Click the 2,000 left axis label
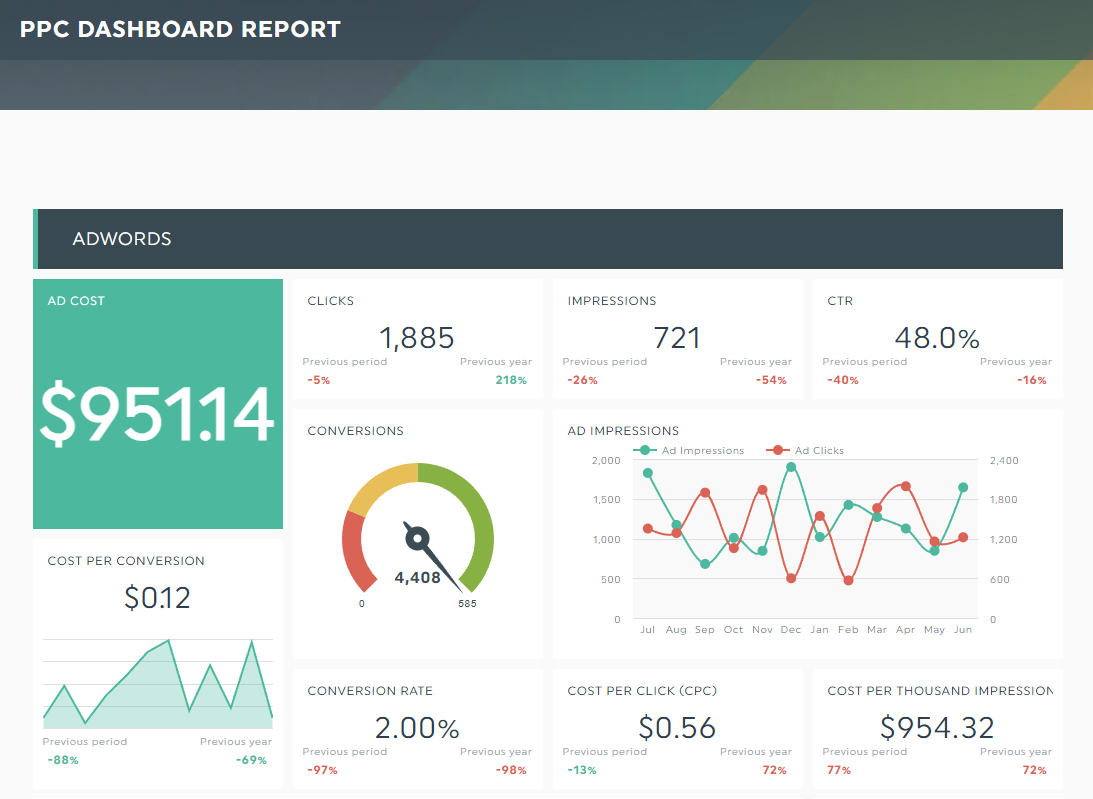 point(606,460)
